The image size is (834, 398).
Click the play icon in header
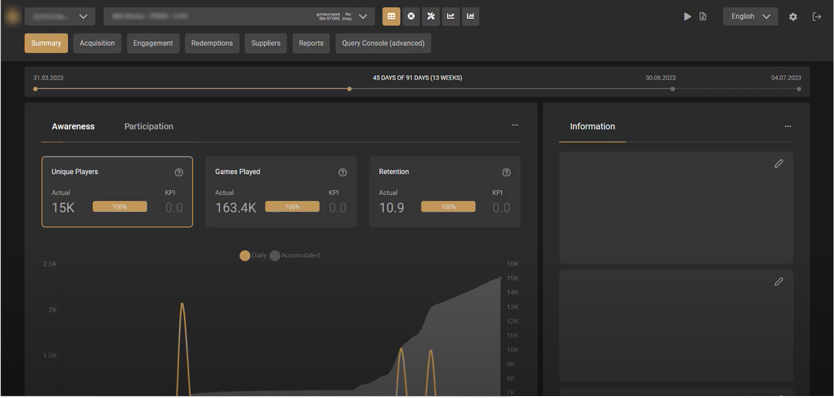[x=687, y=16]
